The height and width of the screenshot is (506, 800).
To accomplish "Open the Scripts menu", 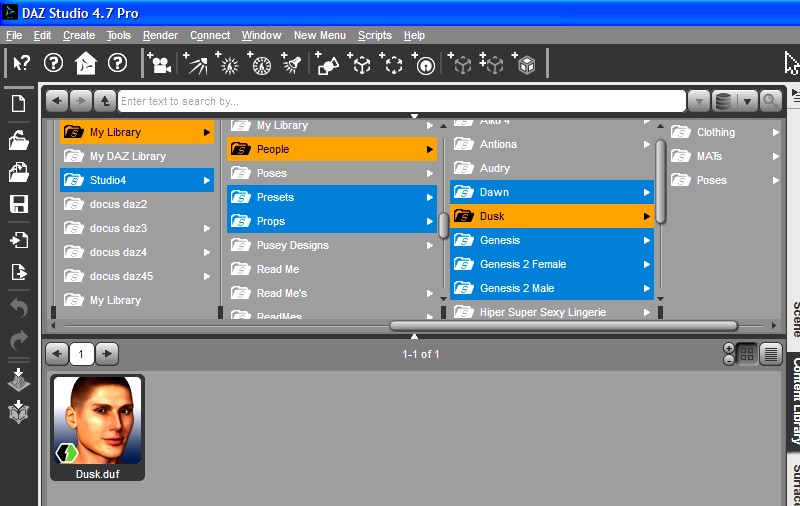I will point(374,35).
